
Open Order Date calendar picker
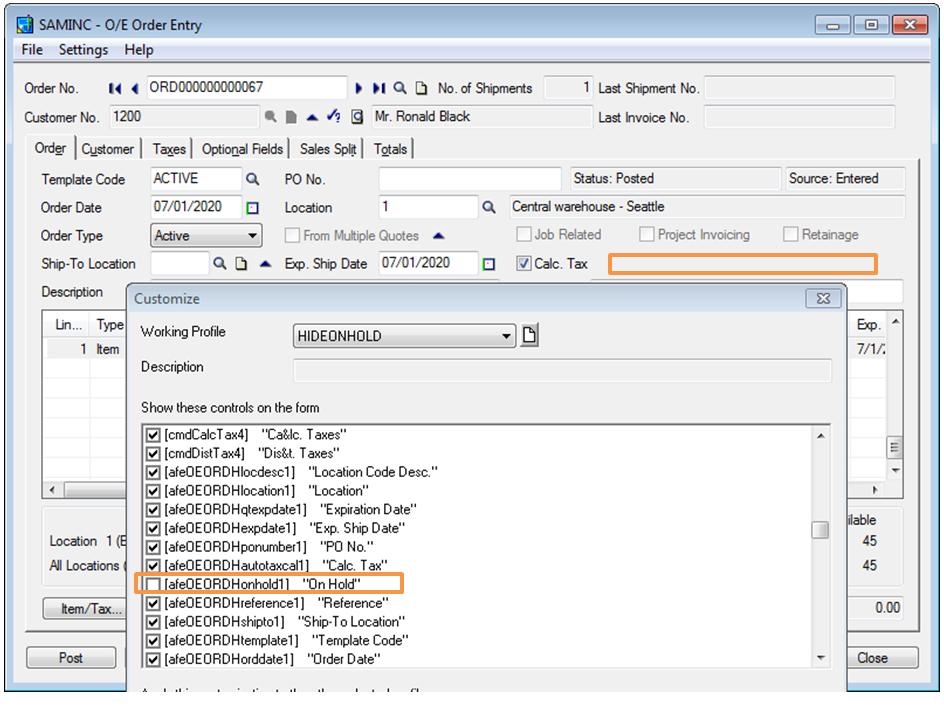(253, 208)
